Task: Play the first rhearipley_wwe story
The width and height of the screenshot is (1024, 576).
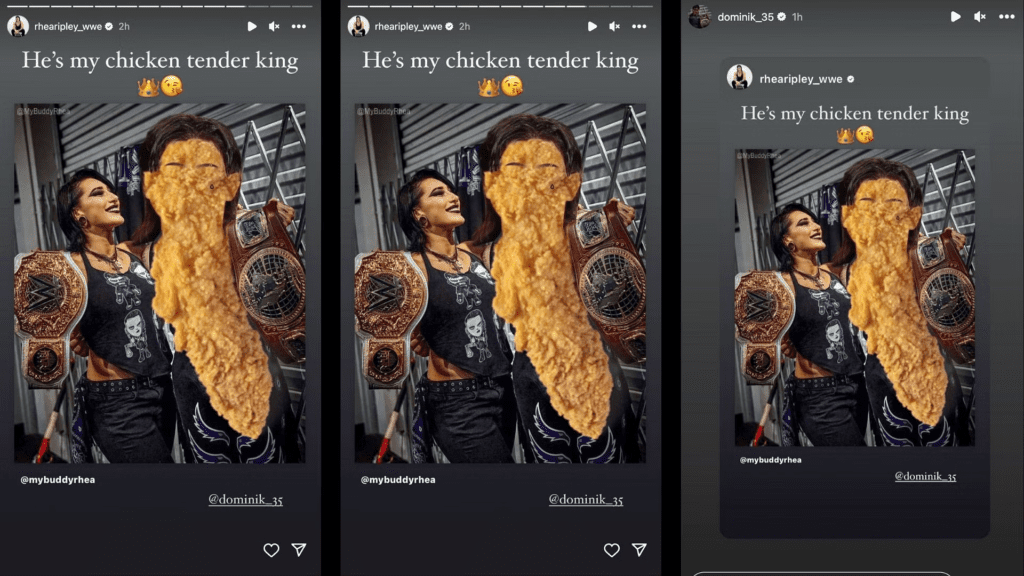Action: 251,27
